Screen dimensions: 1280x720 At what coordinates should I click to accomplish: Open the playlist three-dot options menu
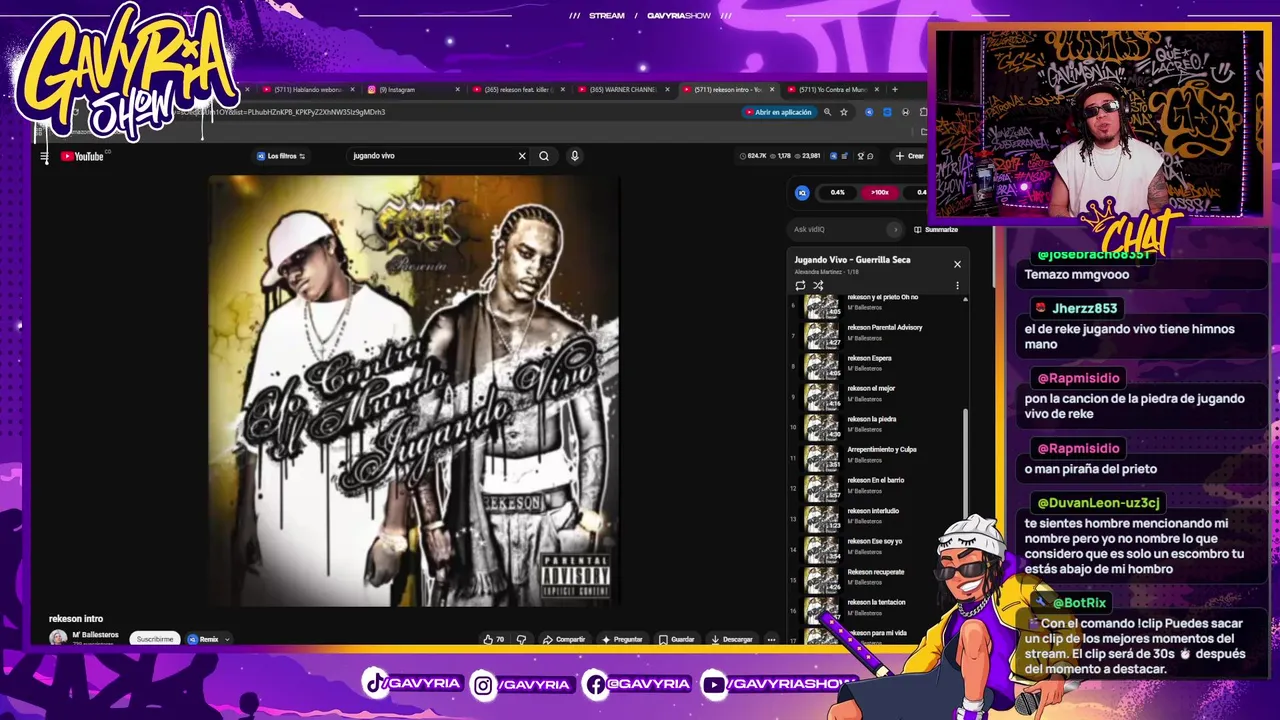[957, 285]
